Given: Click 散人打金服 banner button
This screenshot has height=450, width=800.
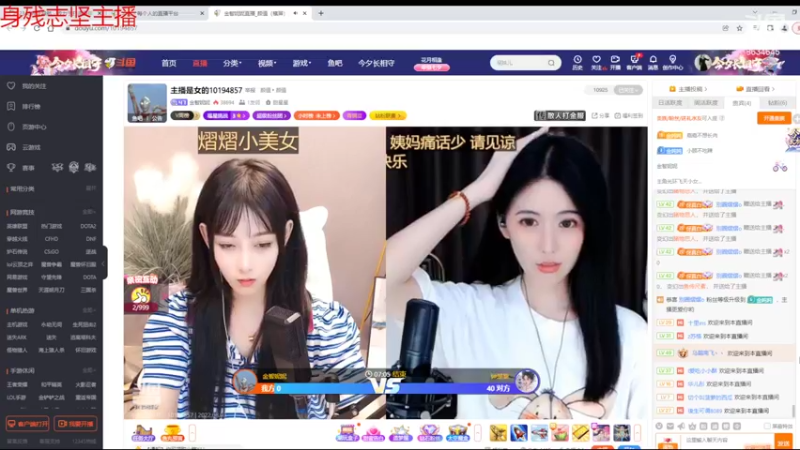Looking at the screenshot, I should tap(560, 116).
